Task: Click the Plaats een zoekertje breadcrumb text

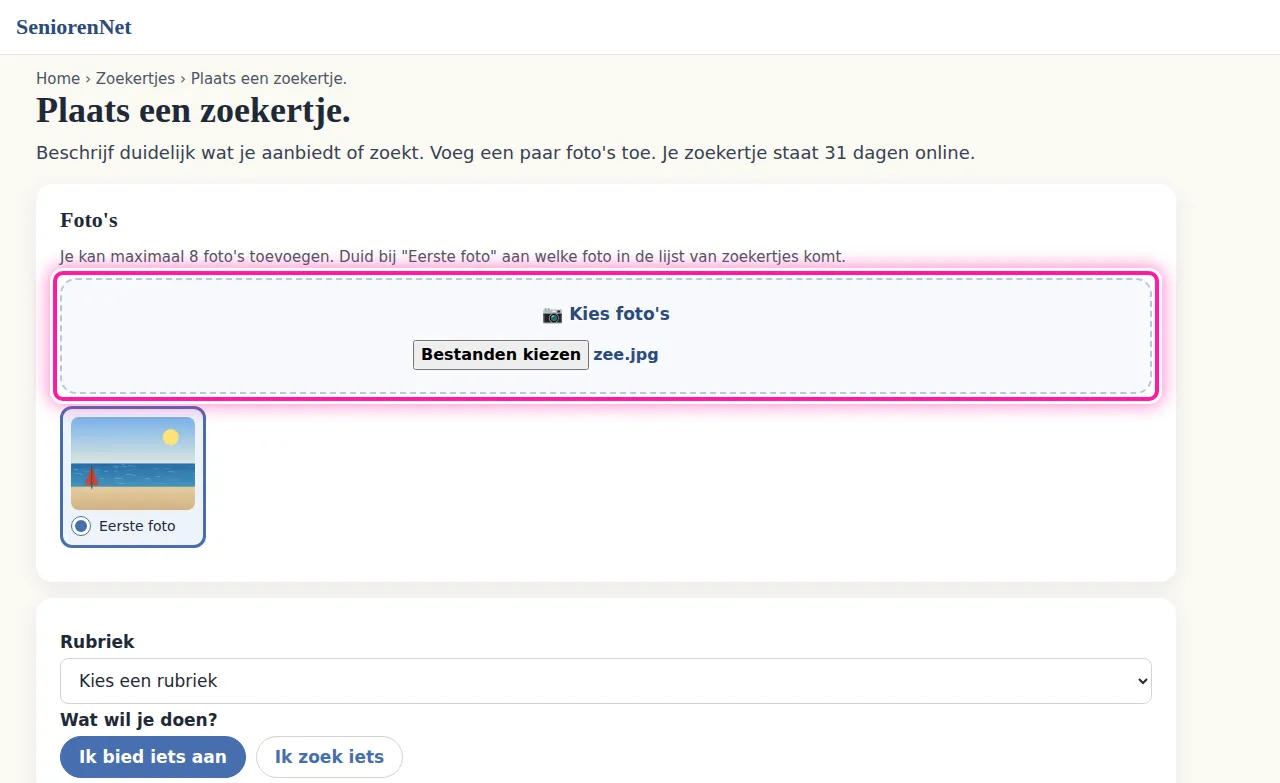Action: (269, 78)
